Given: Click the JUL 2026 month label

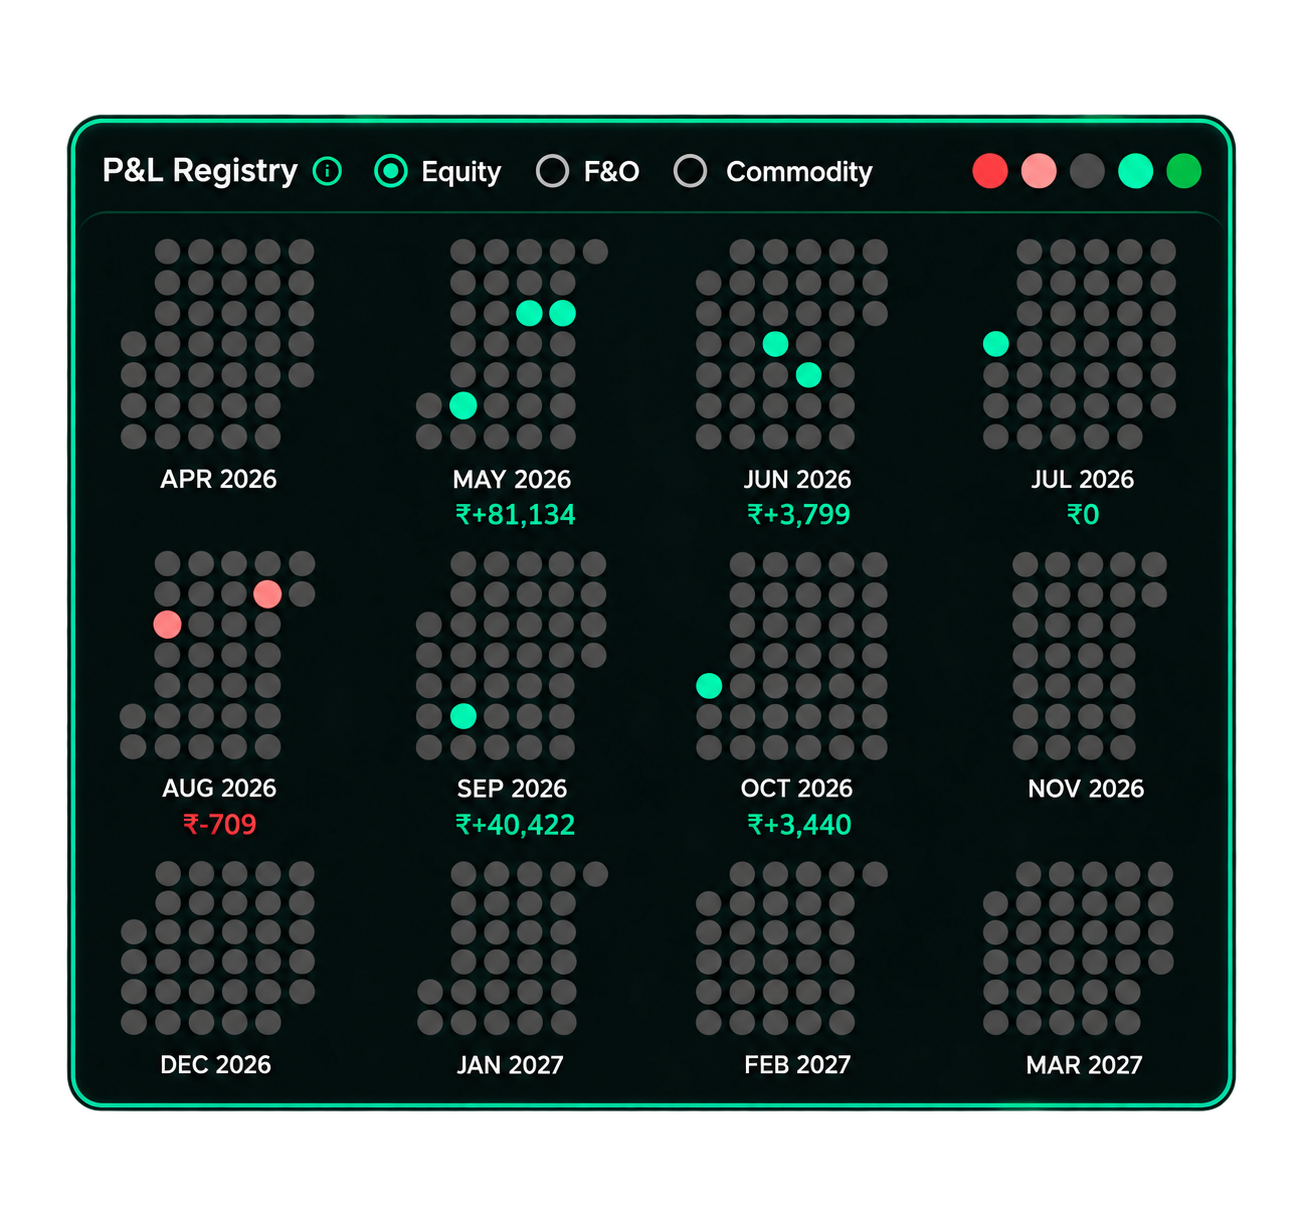Looking at the screenshot, I should tap(1083, 479).
